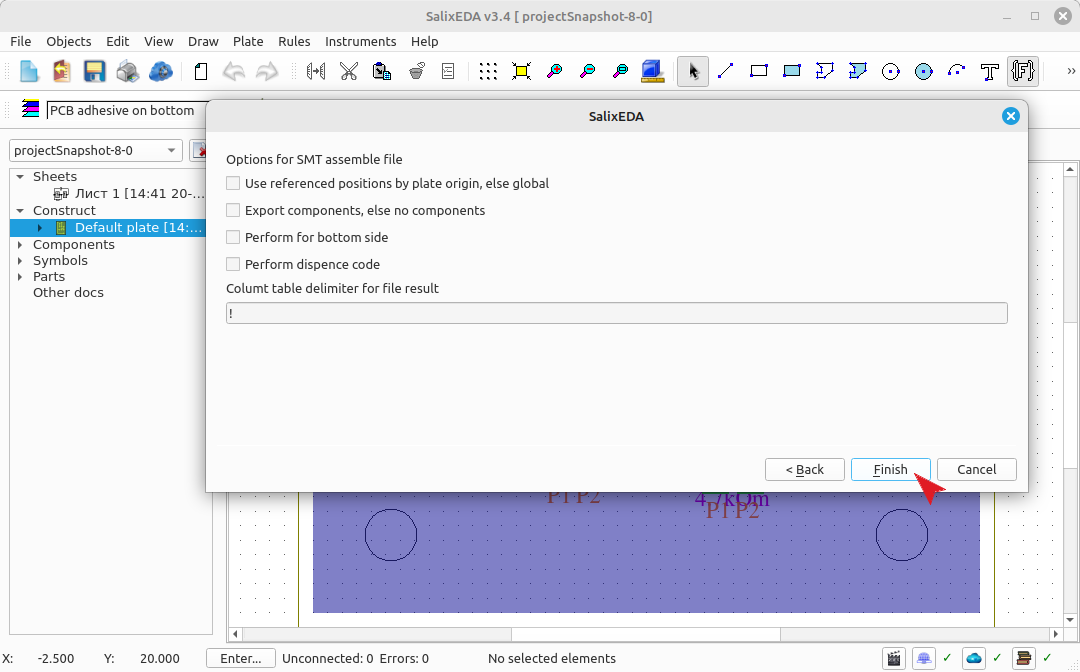Screen dimensions: 1080x672
Task: Select the arc drawing tool
Action: tap(957, 71)
